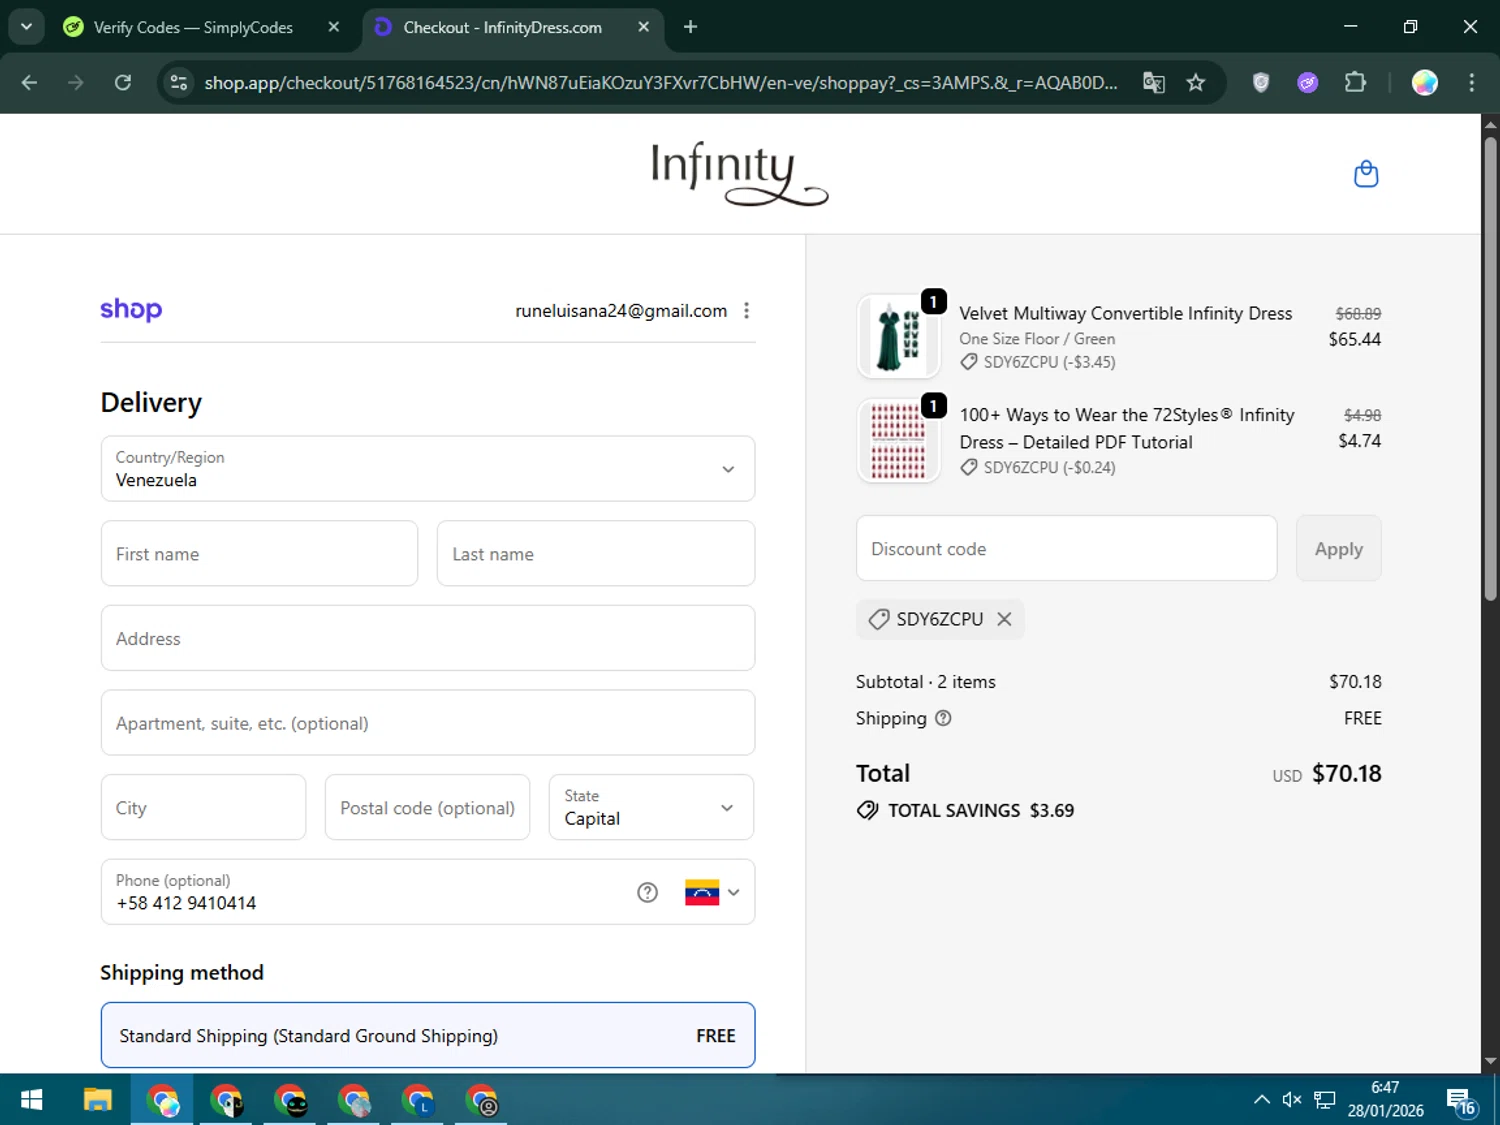Select Standard Shipping option
The height and width of the screenshot is (1125, 1500).
(428, 1035)
